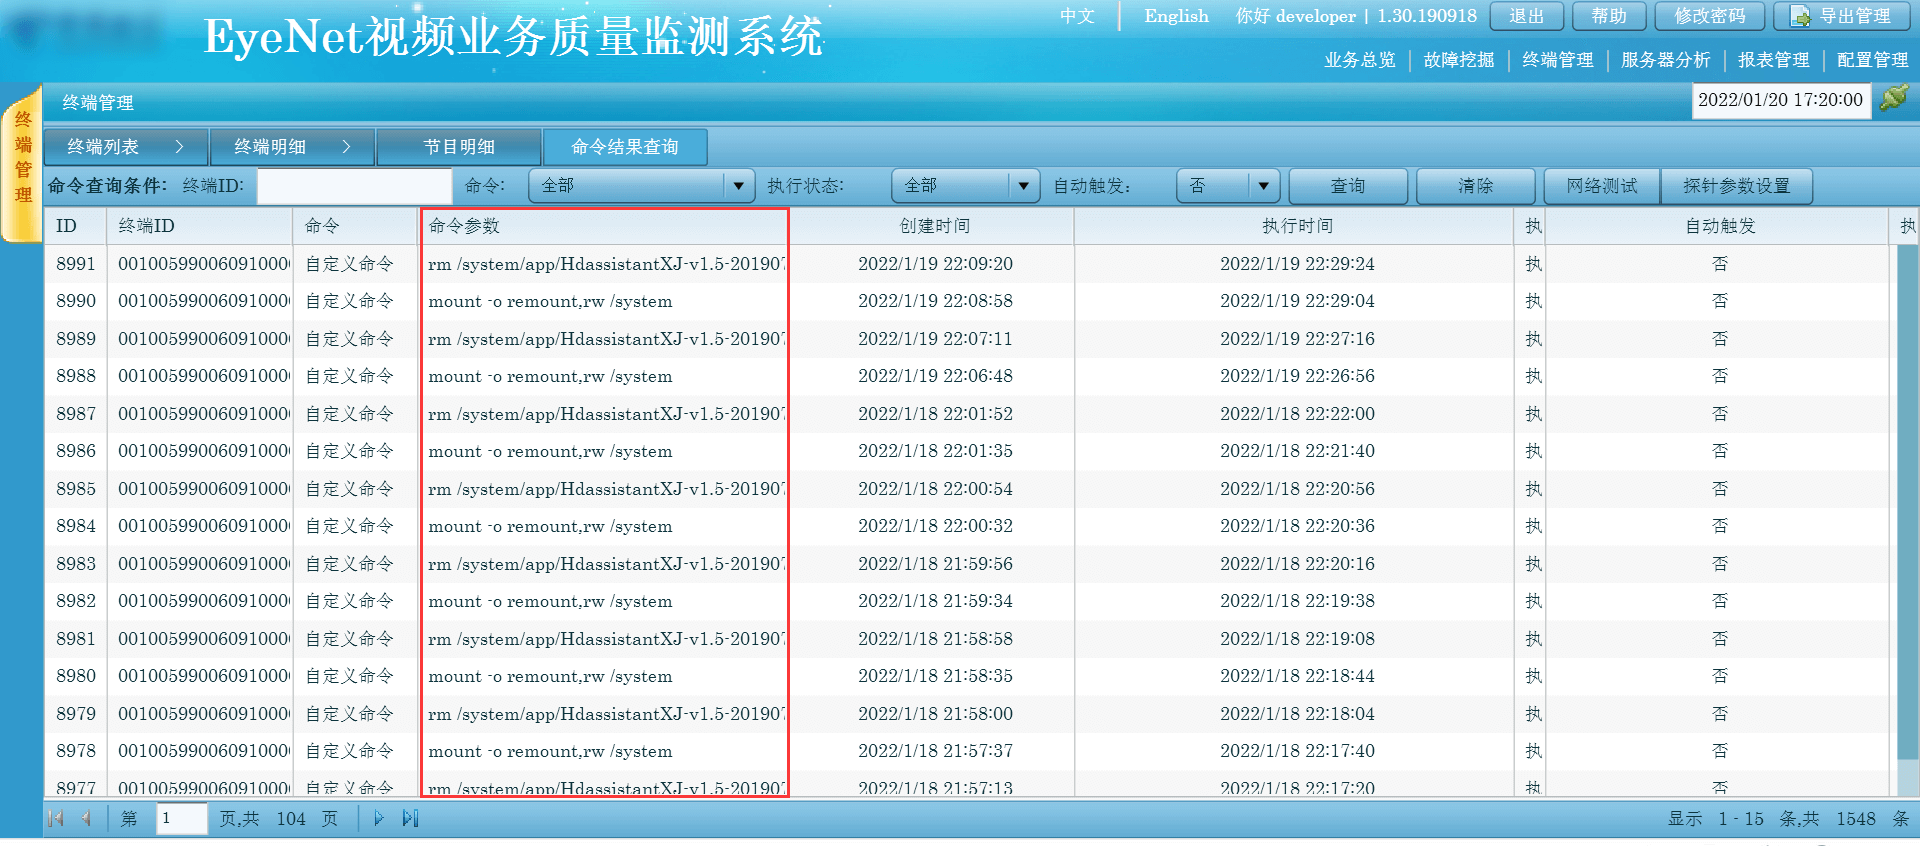Click the 导出管理 export document icon
The width and height of the screenshot is (1920, 846).
(1800, 17)
